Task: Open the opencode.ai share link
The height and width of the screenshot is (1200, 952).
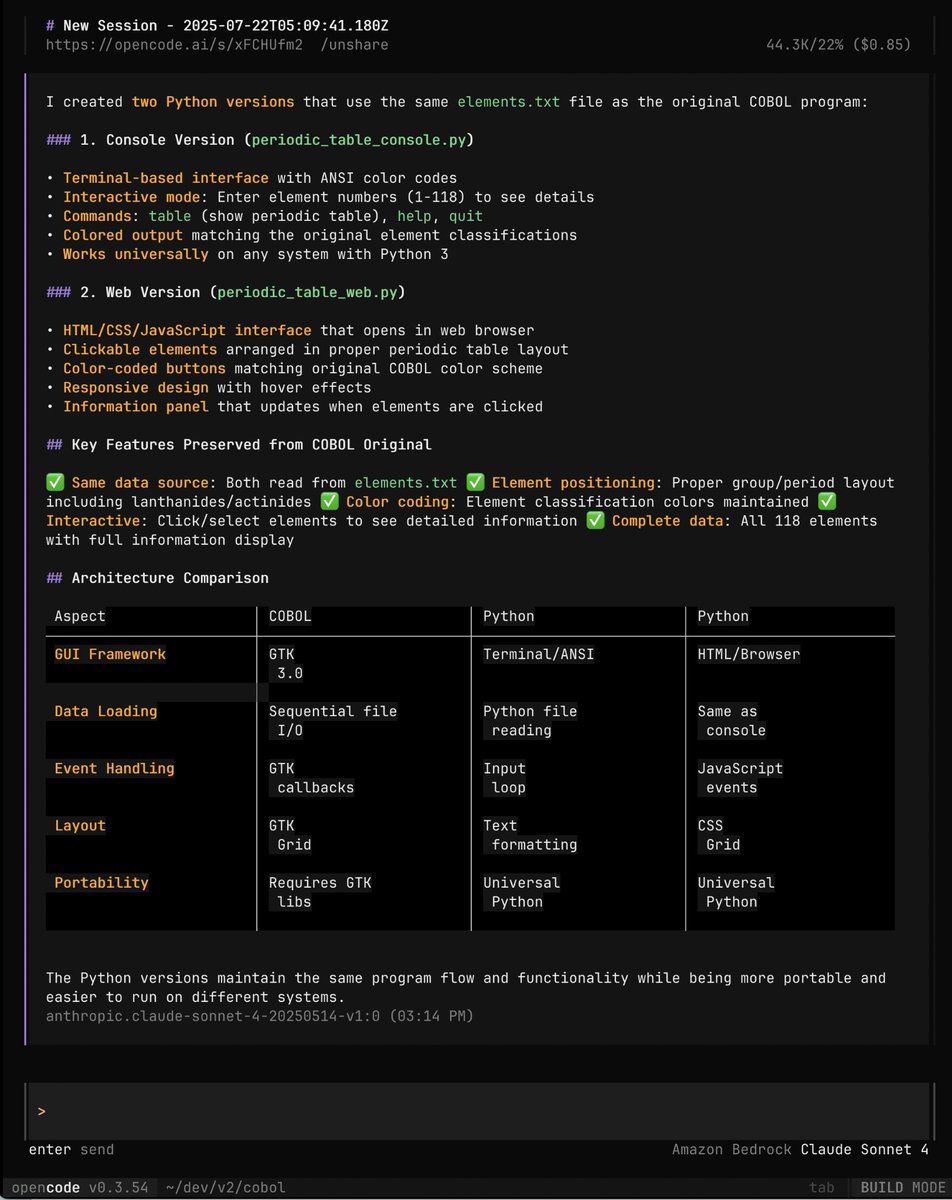Action: (x=176, y=45)
